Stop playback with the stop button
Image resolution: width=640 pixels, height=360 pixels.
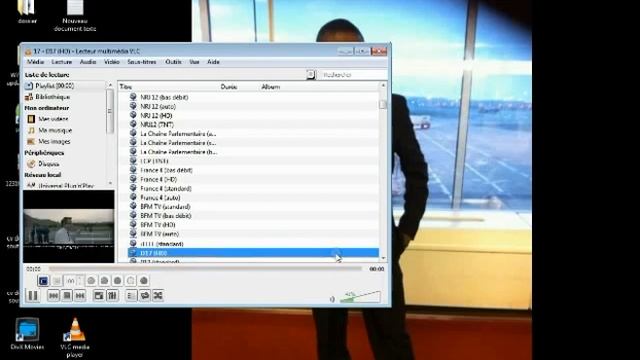[x=67, y=296]
